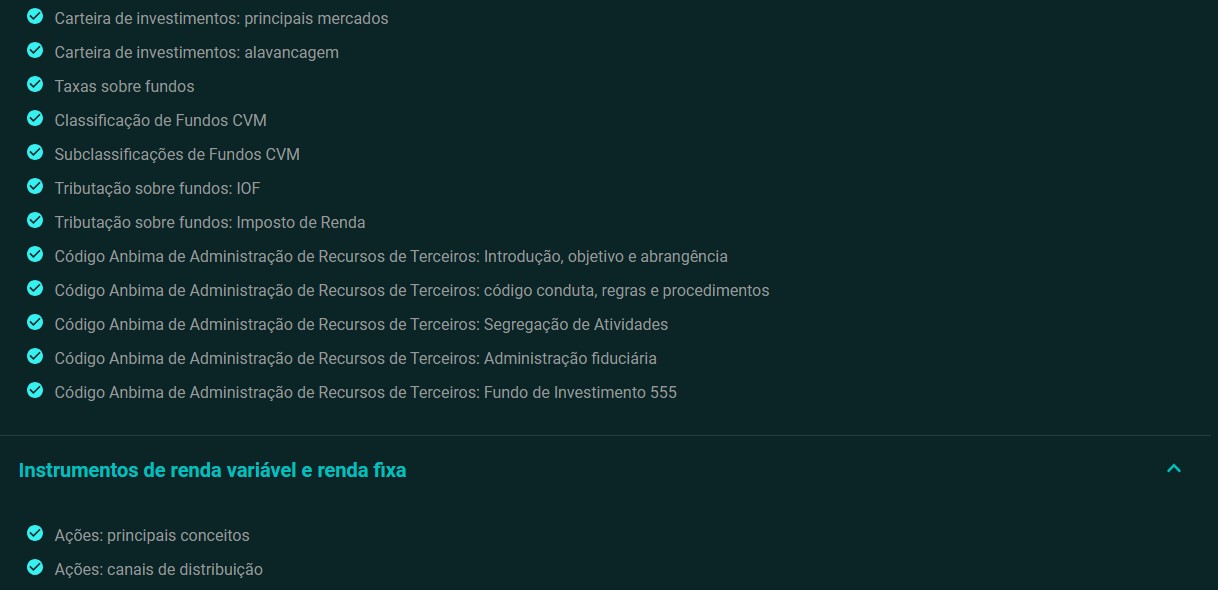This screenshot has width=1218, height=590.
Task: Click check icon beside 'Segregação de Atividades' lesson
Action: point(35,323)
